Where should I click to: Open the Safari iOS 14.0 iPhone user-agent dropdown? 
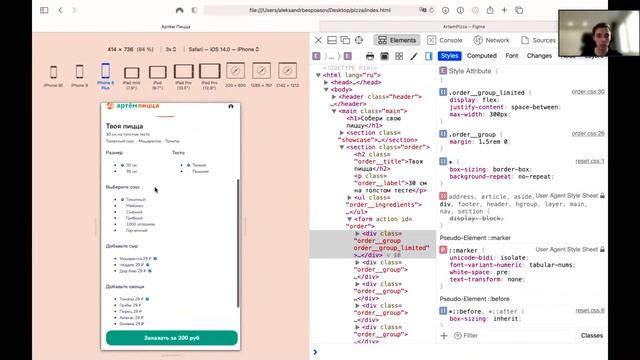pos(224,49)
